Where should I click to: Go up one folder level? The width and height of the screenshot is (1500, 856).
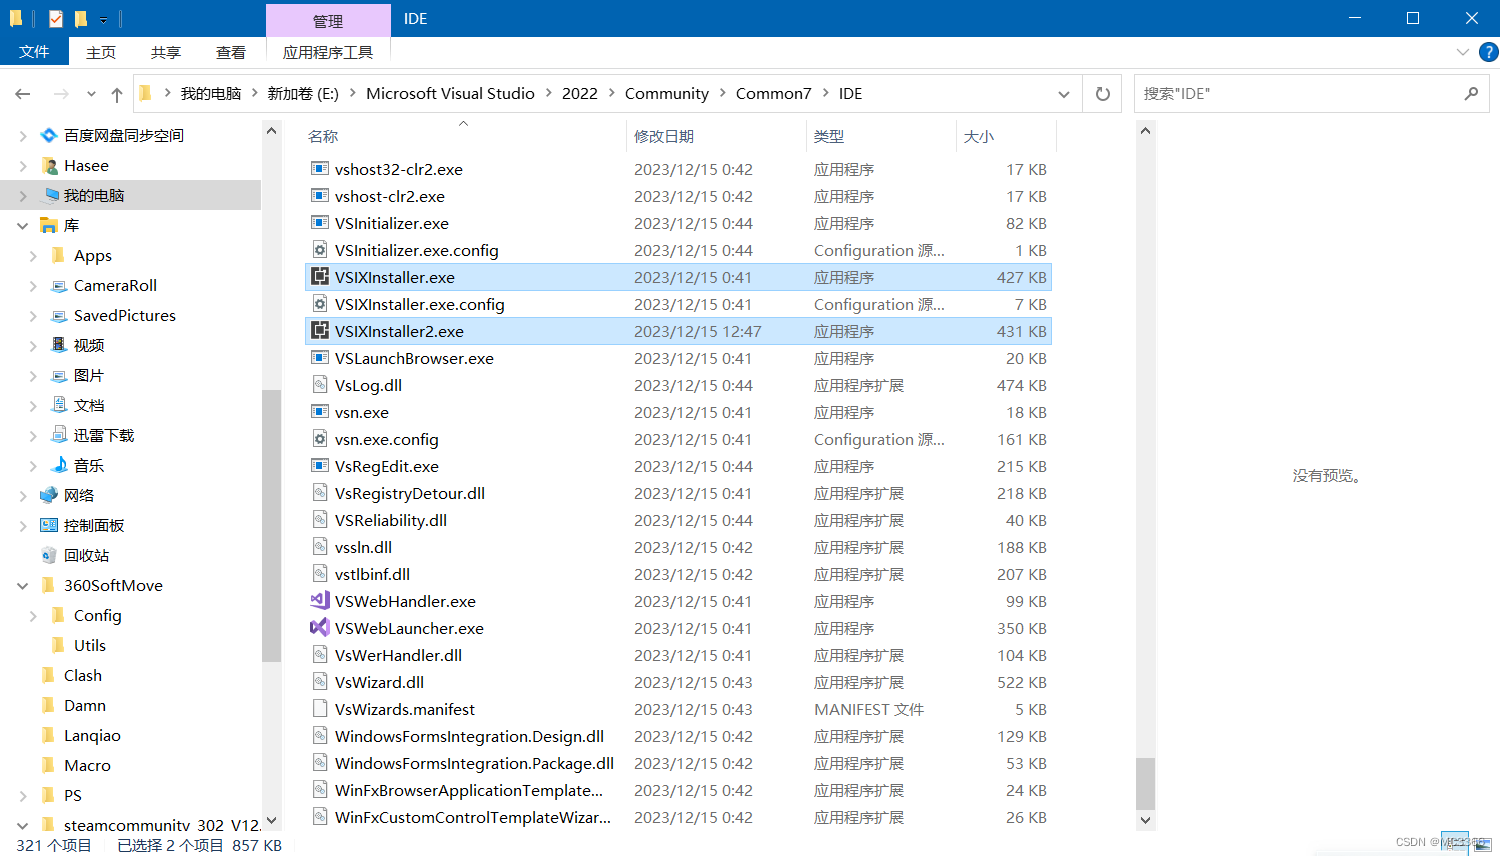117,94
